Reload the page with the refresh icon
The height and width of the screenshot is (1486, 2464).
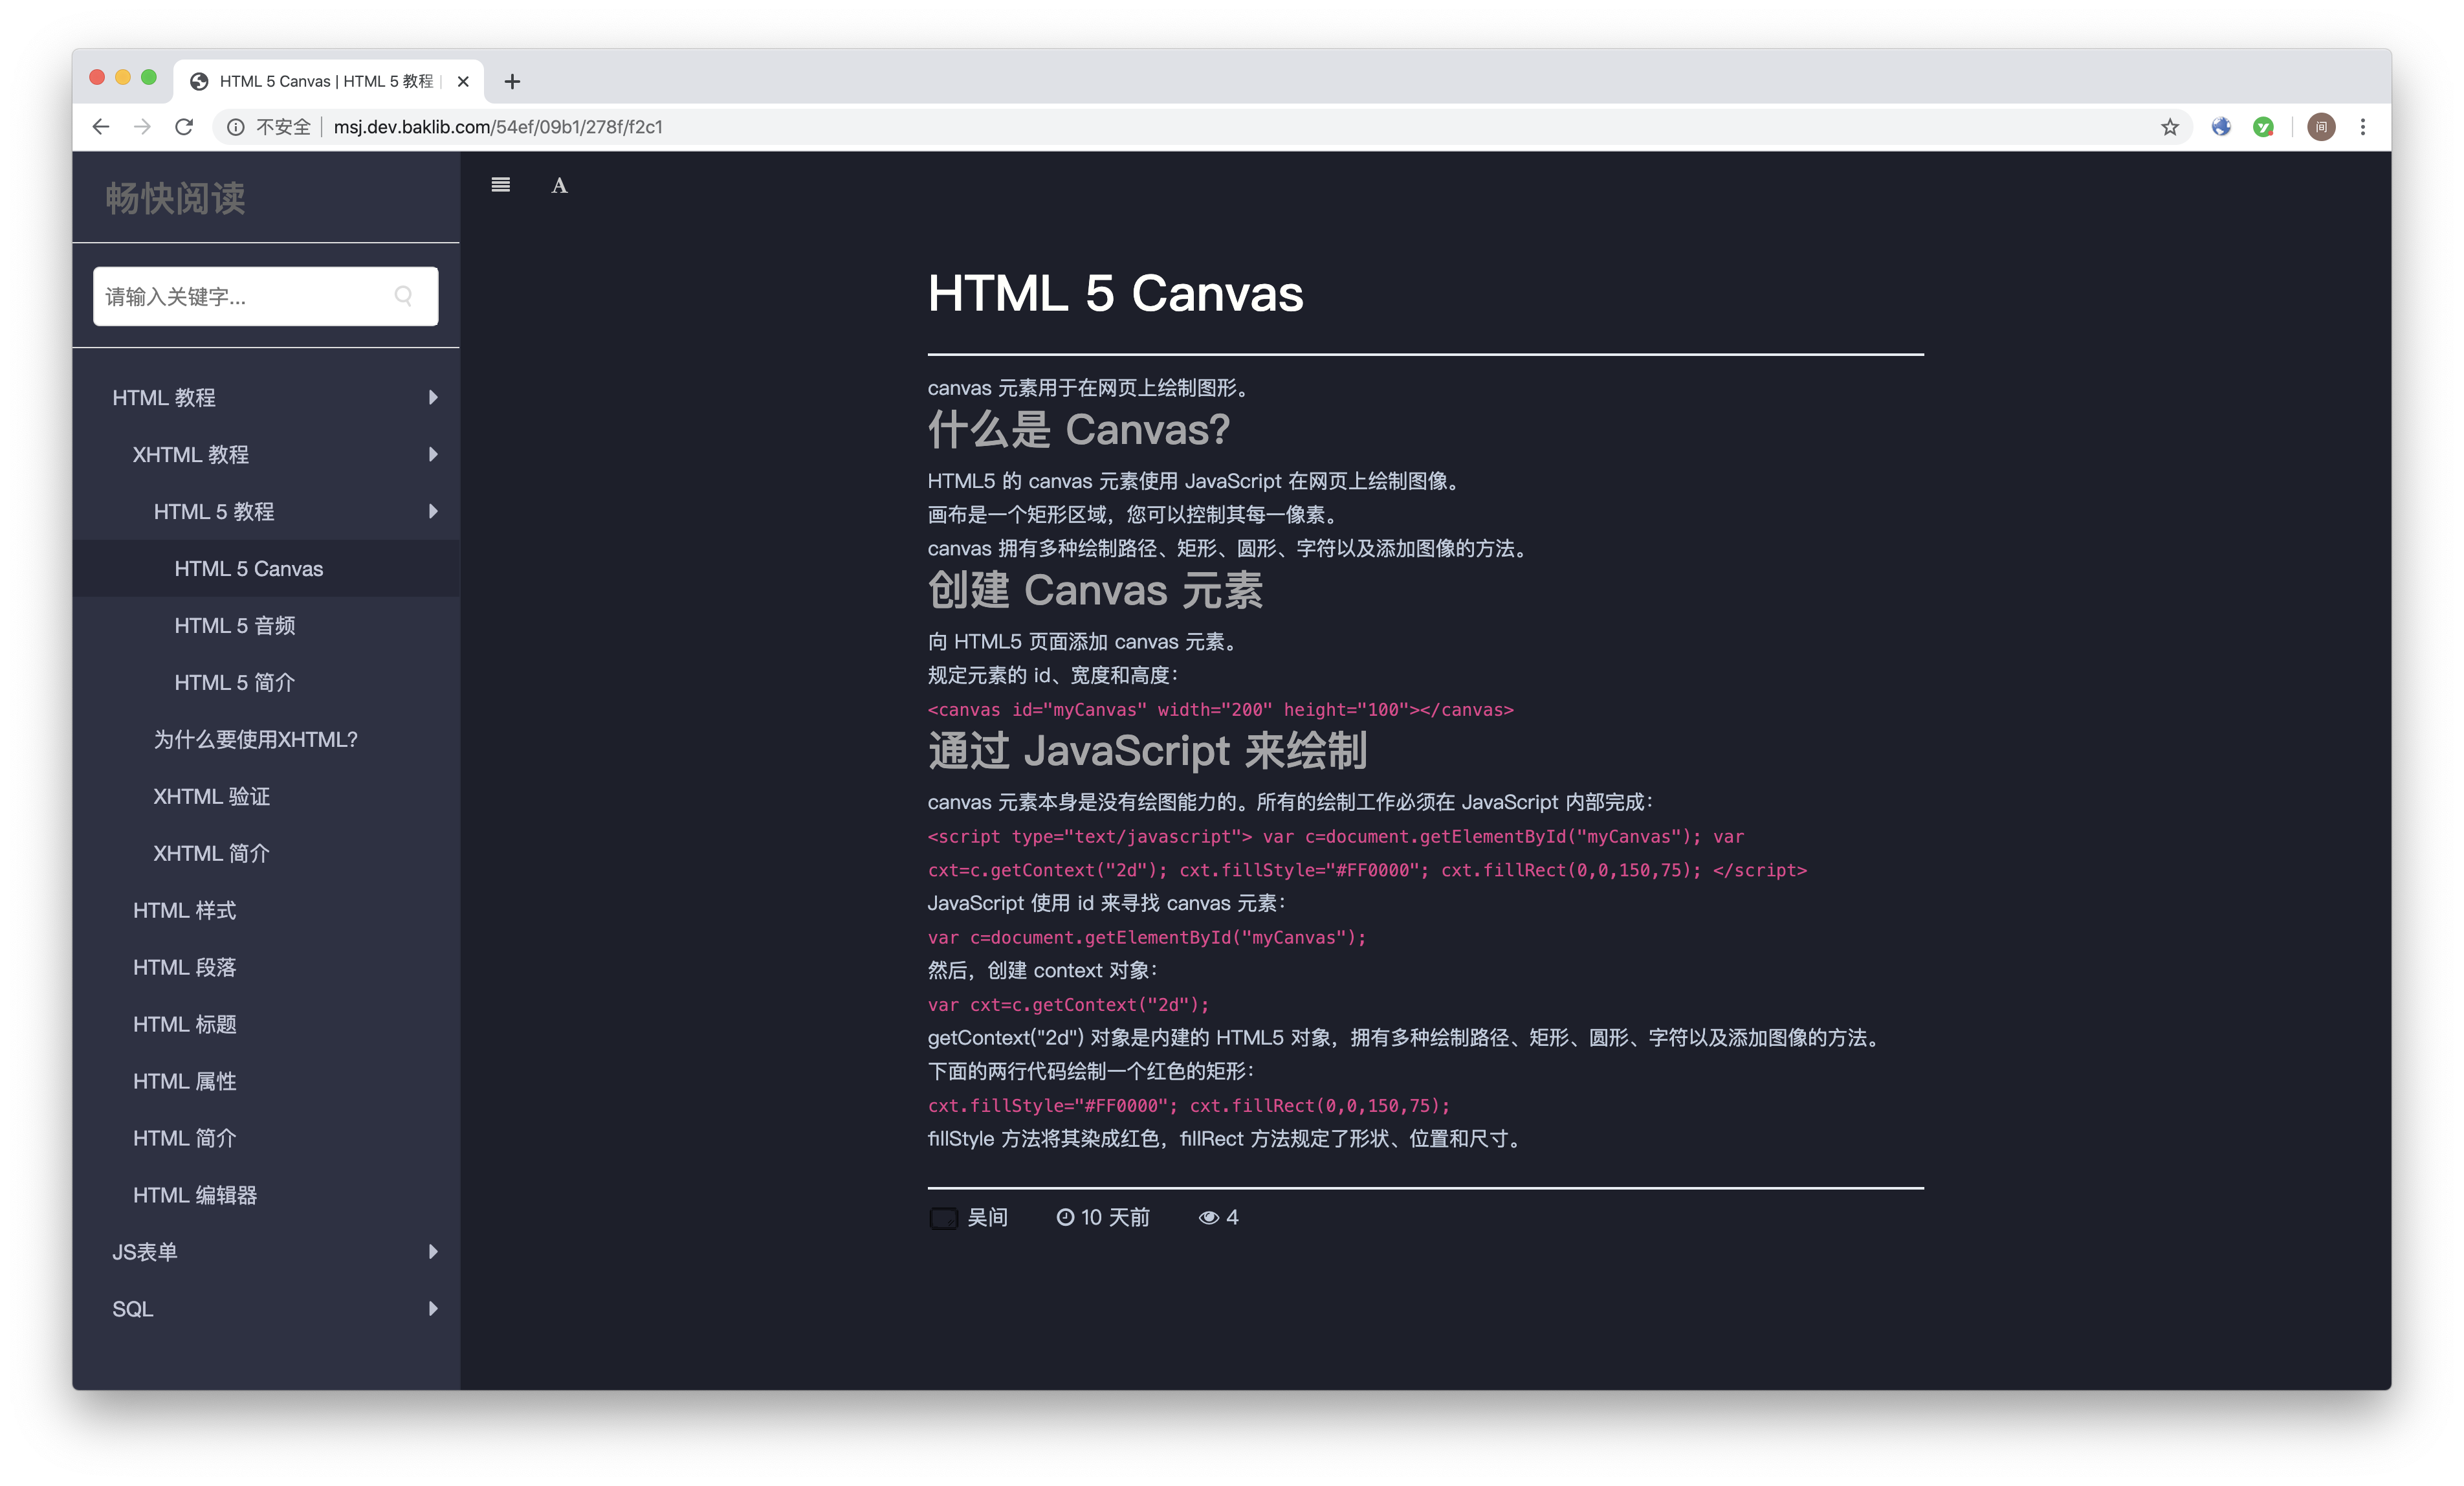[184, 127]
